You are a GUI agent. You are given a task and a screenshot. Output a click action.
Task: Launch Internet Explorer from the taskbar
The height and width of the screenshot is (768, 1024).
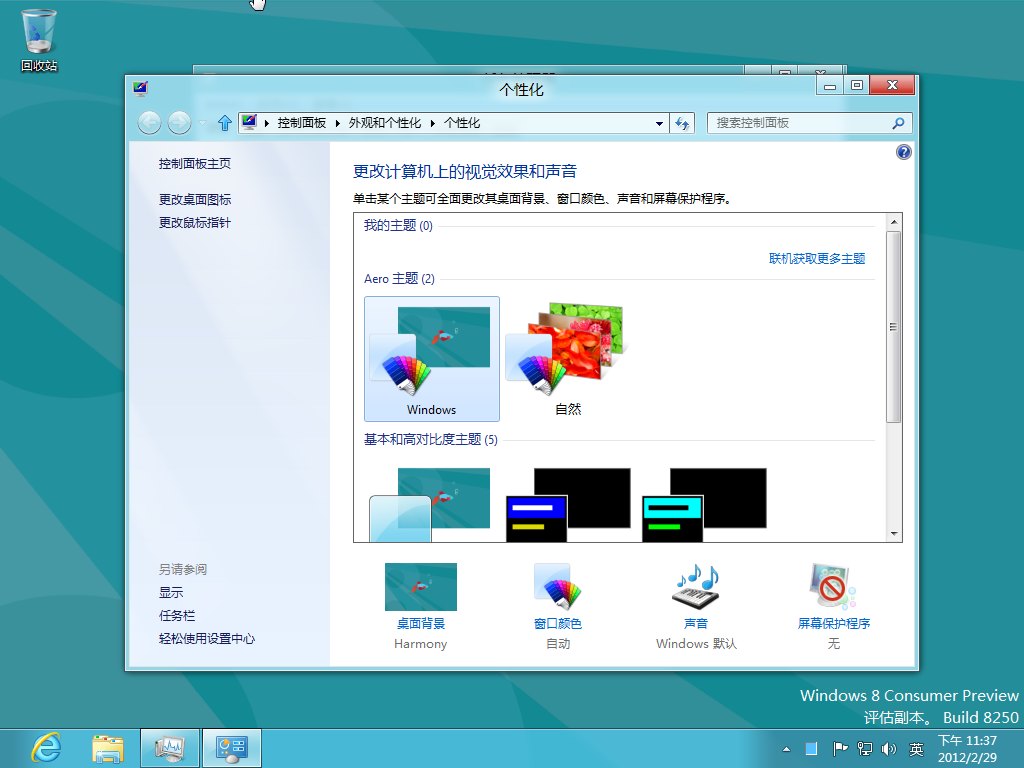(x=46, y=747)
